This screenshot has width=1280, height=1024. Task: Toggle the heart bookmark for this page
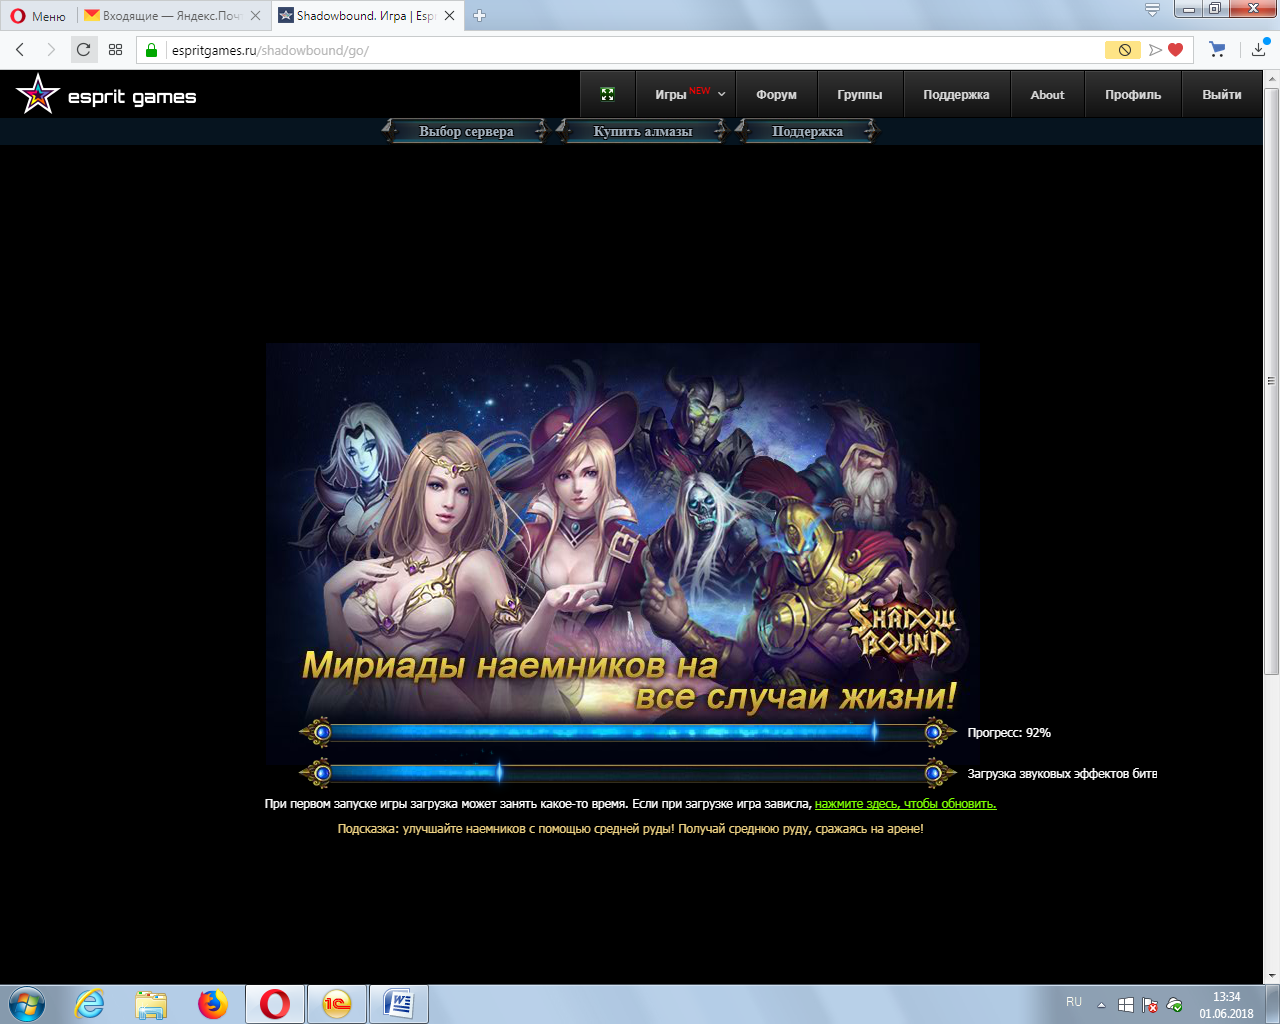click(1176, 50)
